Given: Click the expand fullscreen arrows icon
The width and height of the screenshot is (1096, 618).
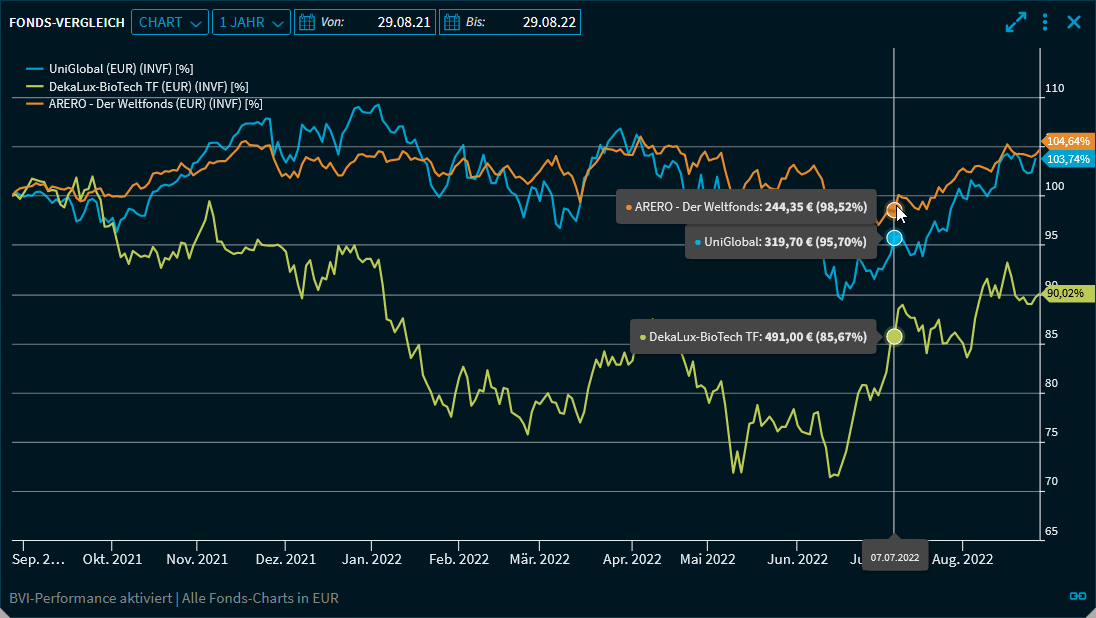Looking at the screenshot, I should 1016,22.
